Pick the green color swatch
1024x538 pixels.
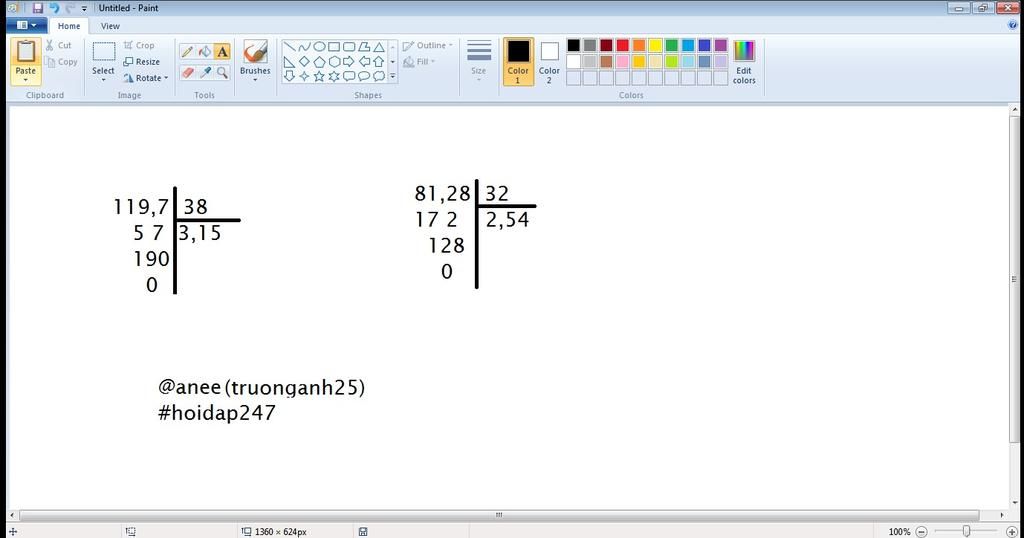[x=671, y=45]
